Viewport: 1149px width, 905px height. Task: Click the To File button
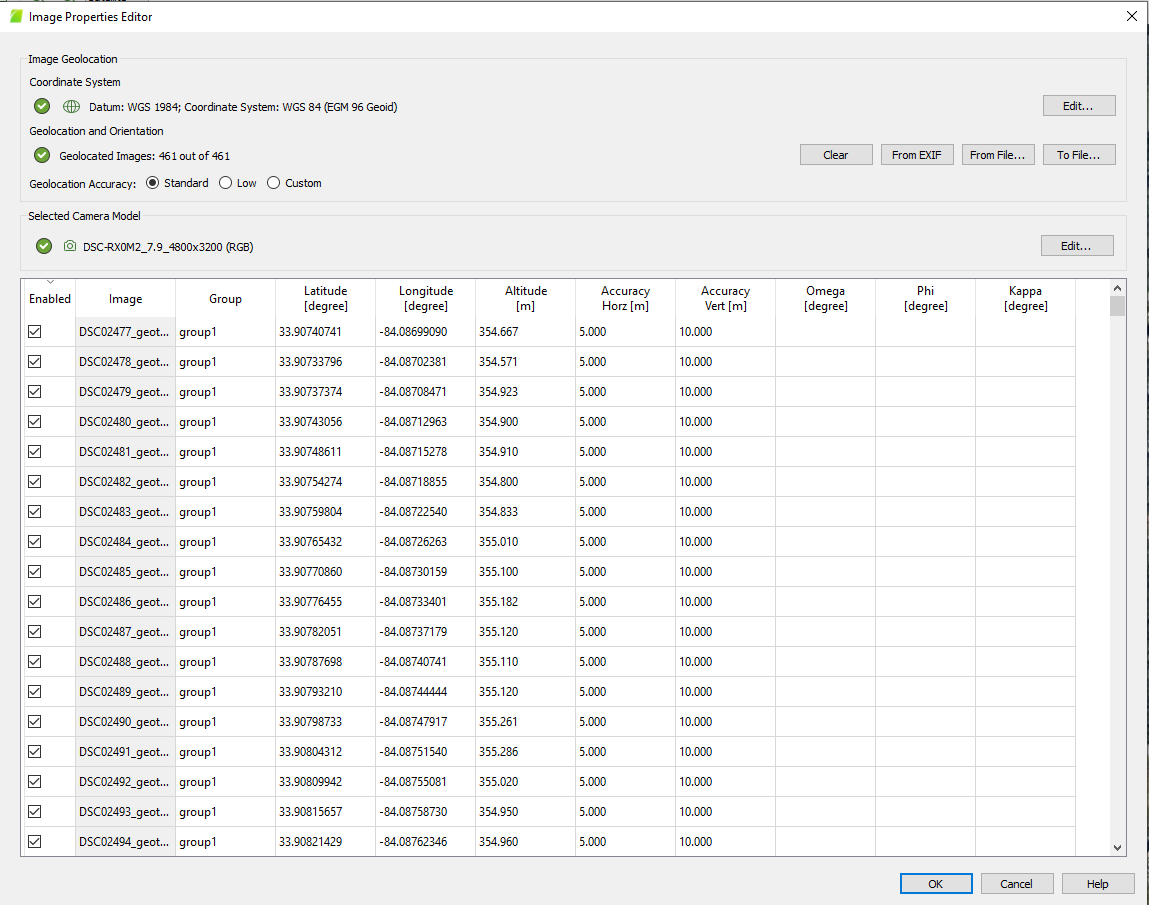[1079, 154]
